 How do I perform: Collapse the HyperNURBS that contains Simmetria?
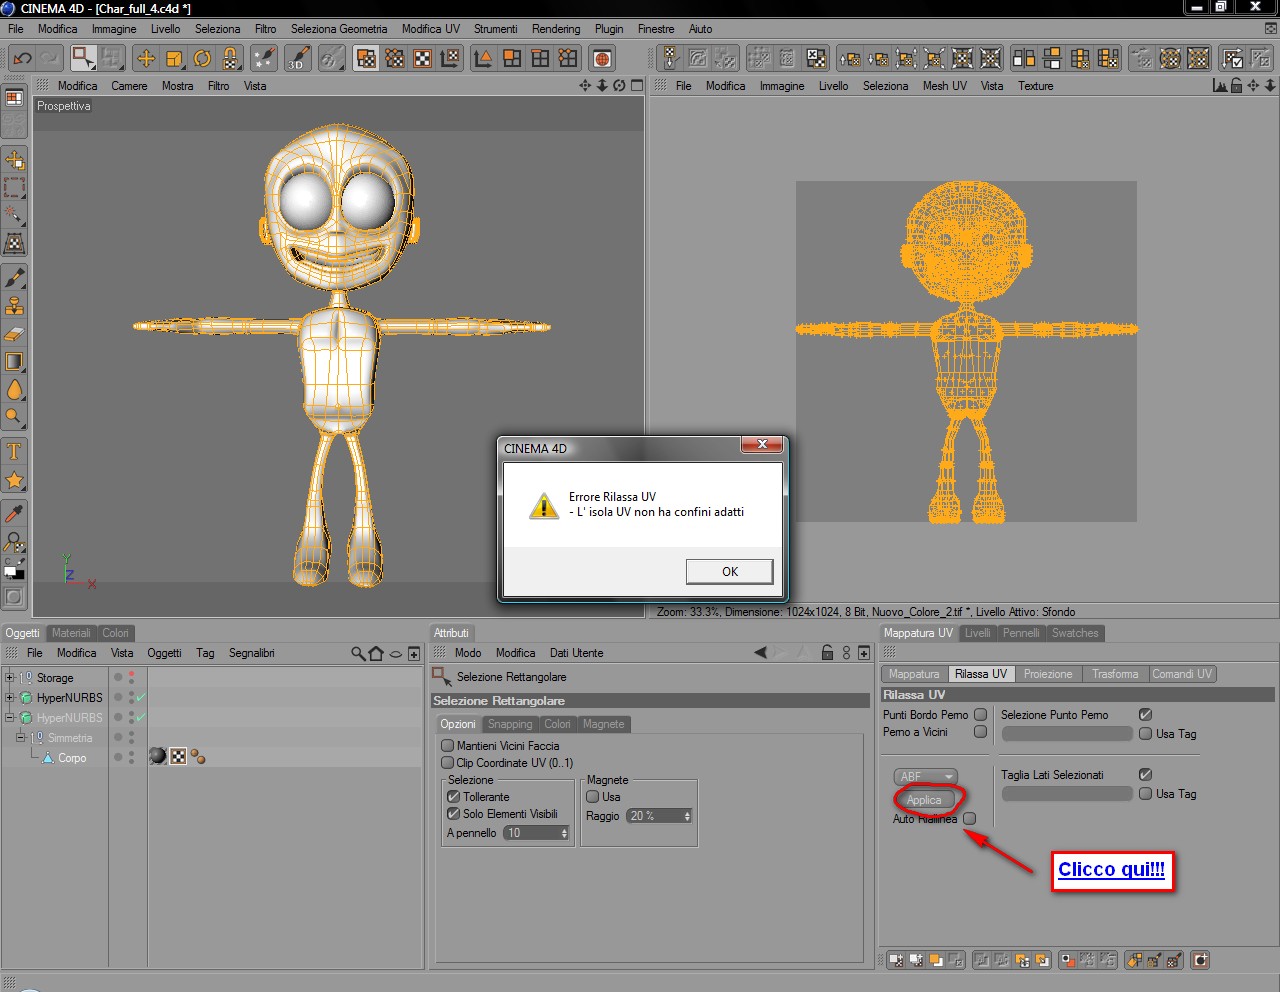coord(10,717)
